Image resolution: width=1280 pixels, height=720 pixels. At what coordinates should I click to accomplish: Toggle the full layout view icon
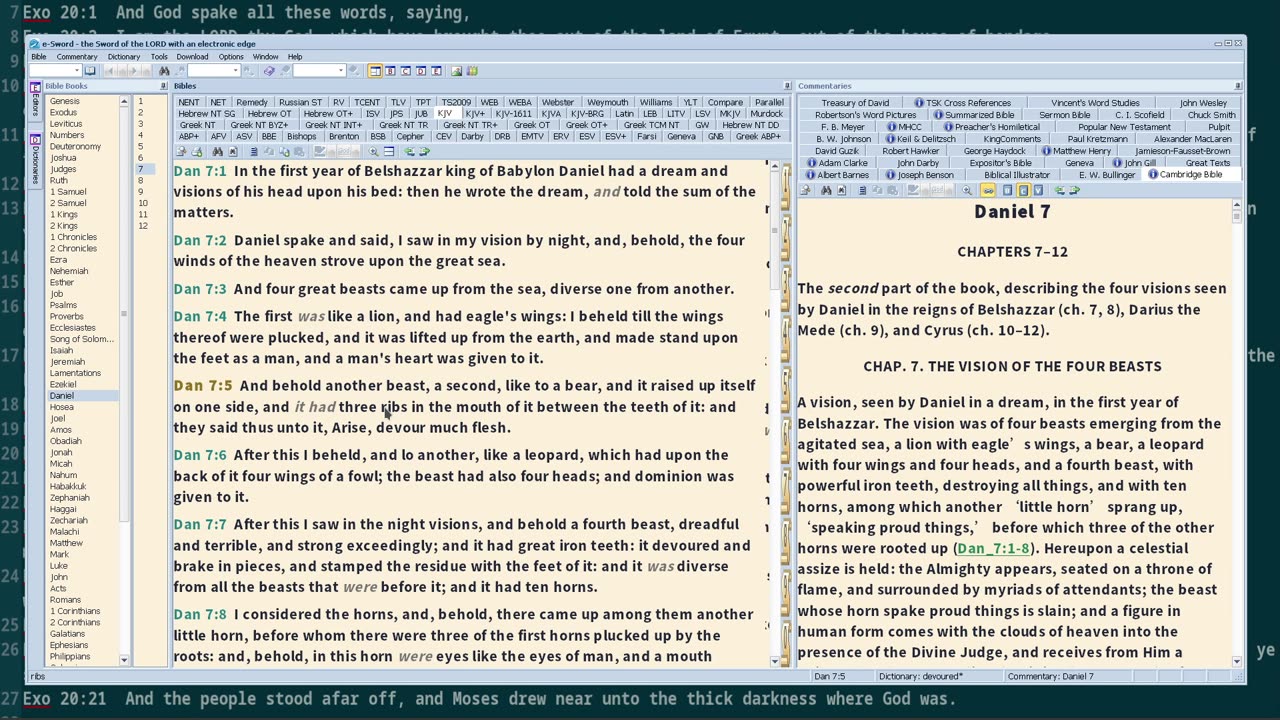[x=375, y=71]
